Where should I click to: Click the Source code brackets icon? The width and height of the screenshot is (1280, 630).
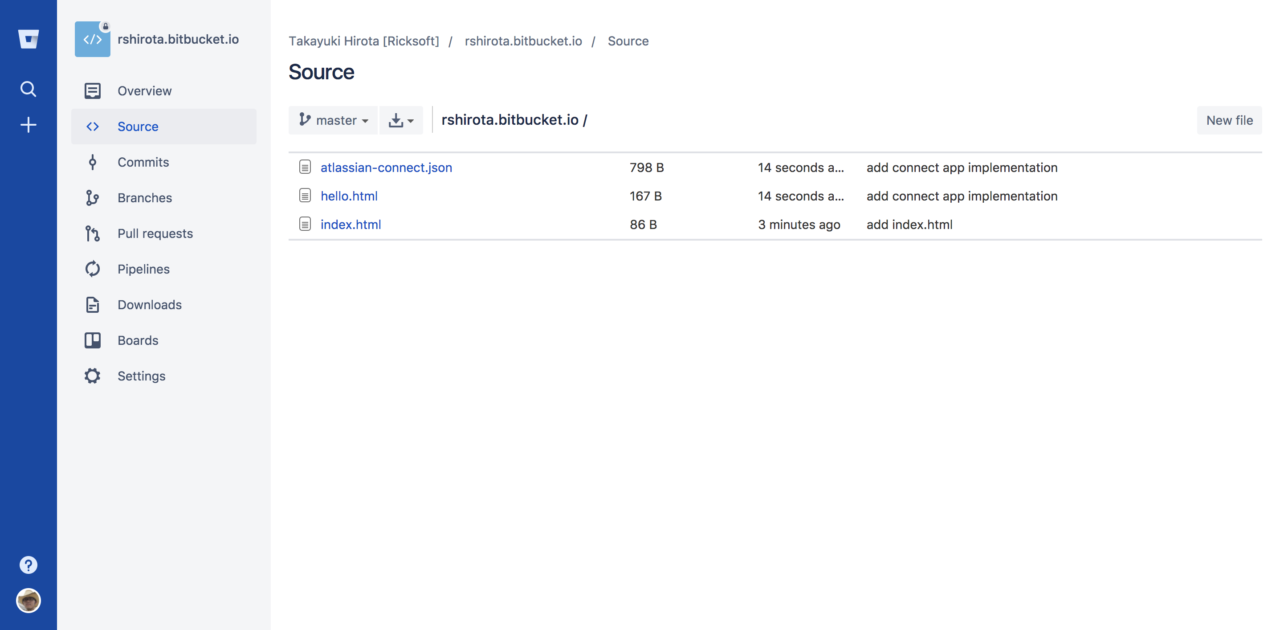[x=93, y=127]
